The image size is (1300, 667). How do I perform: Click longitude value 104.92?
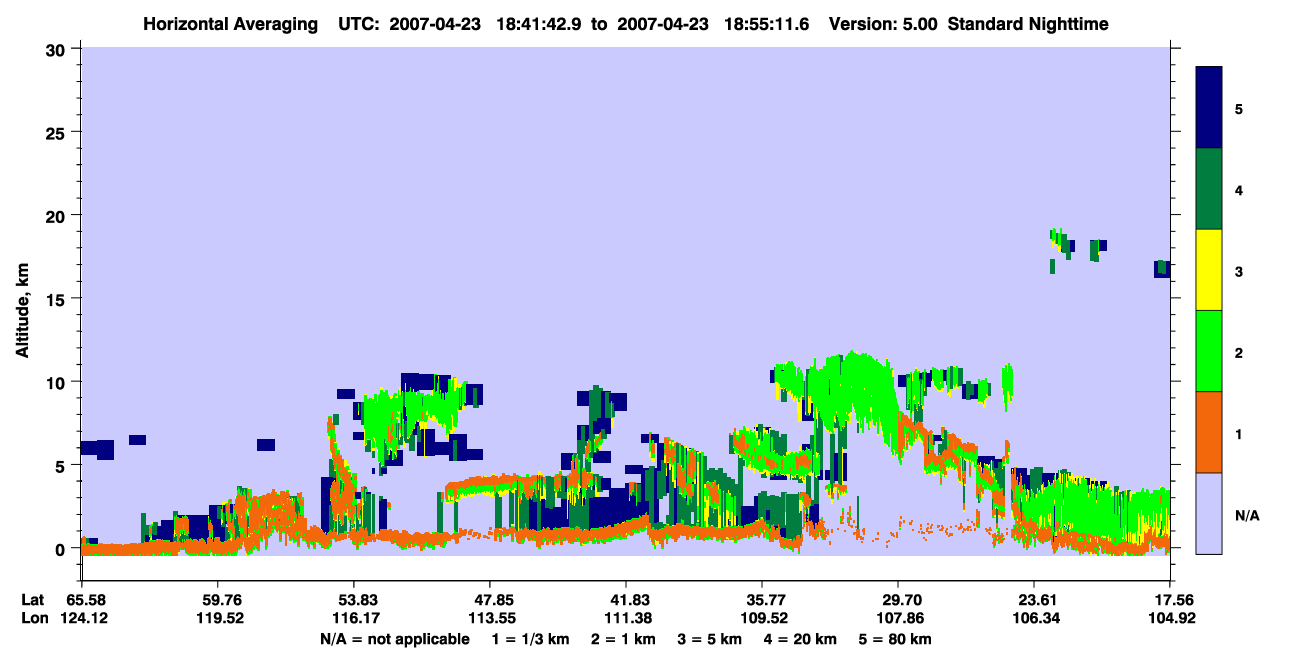point(1170,618)
